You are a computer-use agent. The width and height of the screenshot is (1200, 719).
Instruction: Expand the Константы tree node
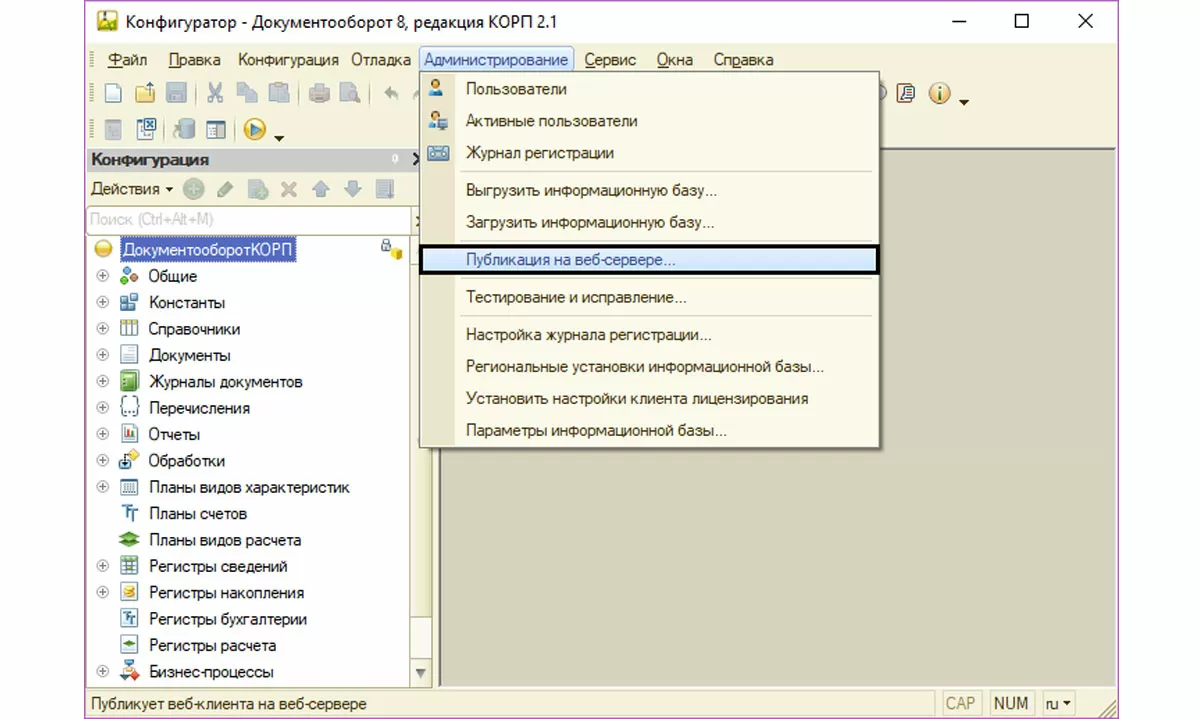(102, 302)
